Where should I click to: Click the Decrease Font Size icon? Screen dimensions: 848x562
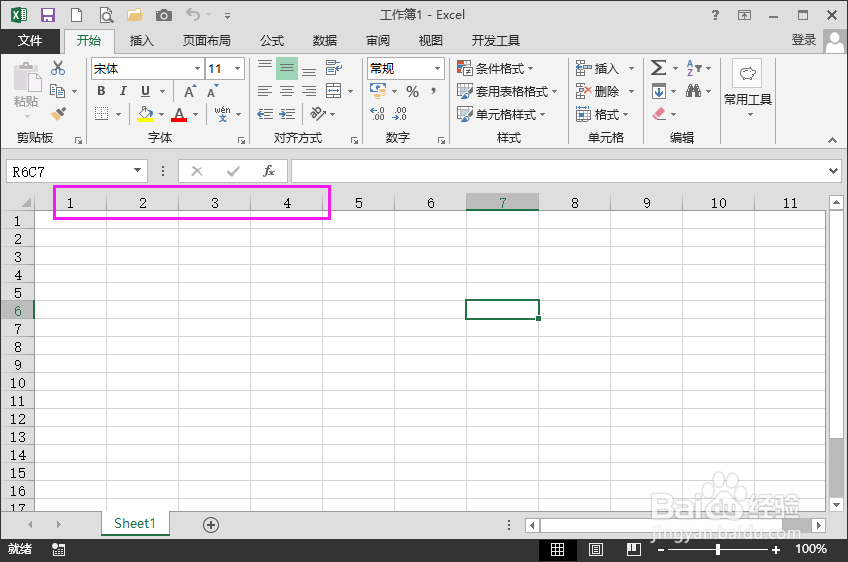click(x=213, y=91)
